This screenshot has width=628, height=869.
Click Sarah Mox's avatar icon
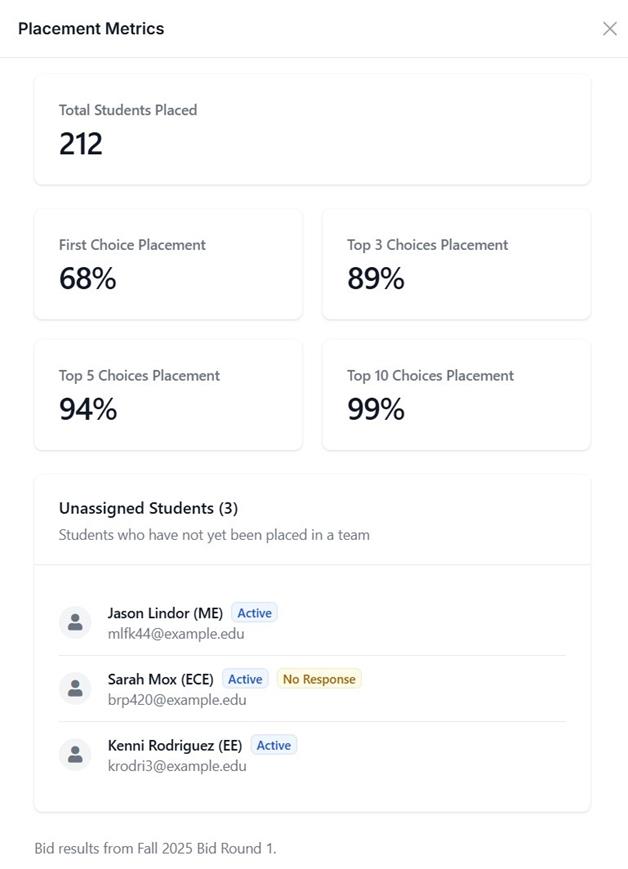pos(75,688)
